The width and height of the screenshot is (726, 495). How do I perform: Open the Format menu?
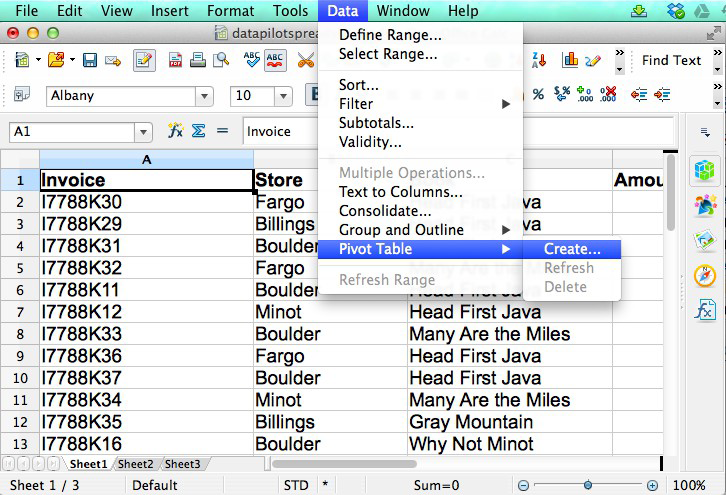click(231, 11)
